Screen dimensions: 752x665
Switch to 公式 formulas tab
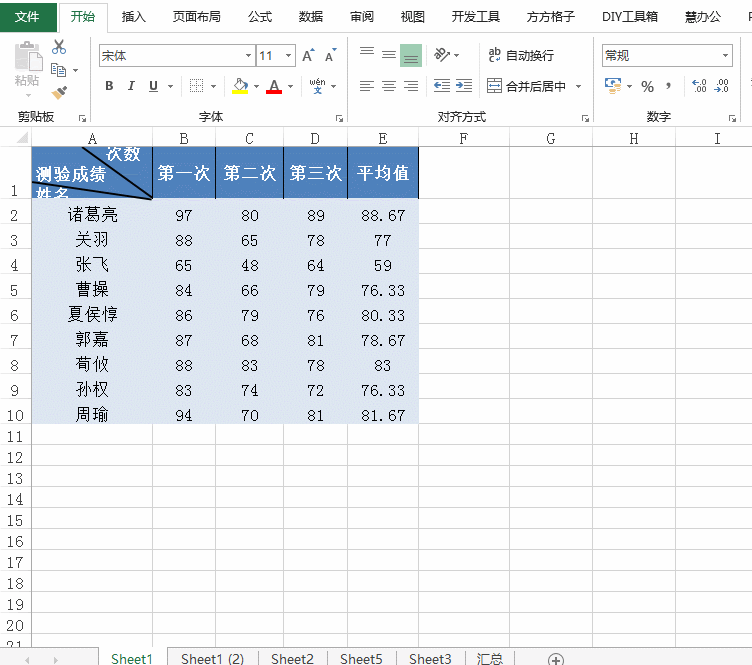[260, 17]
